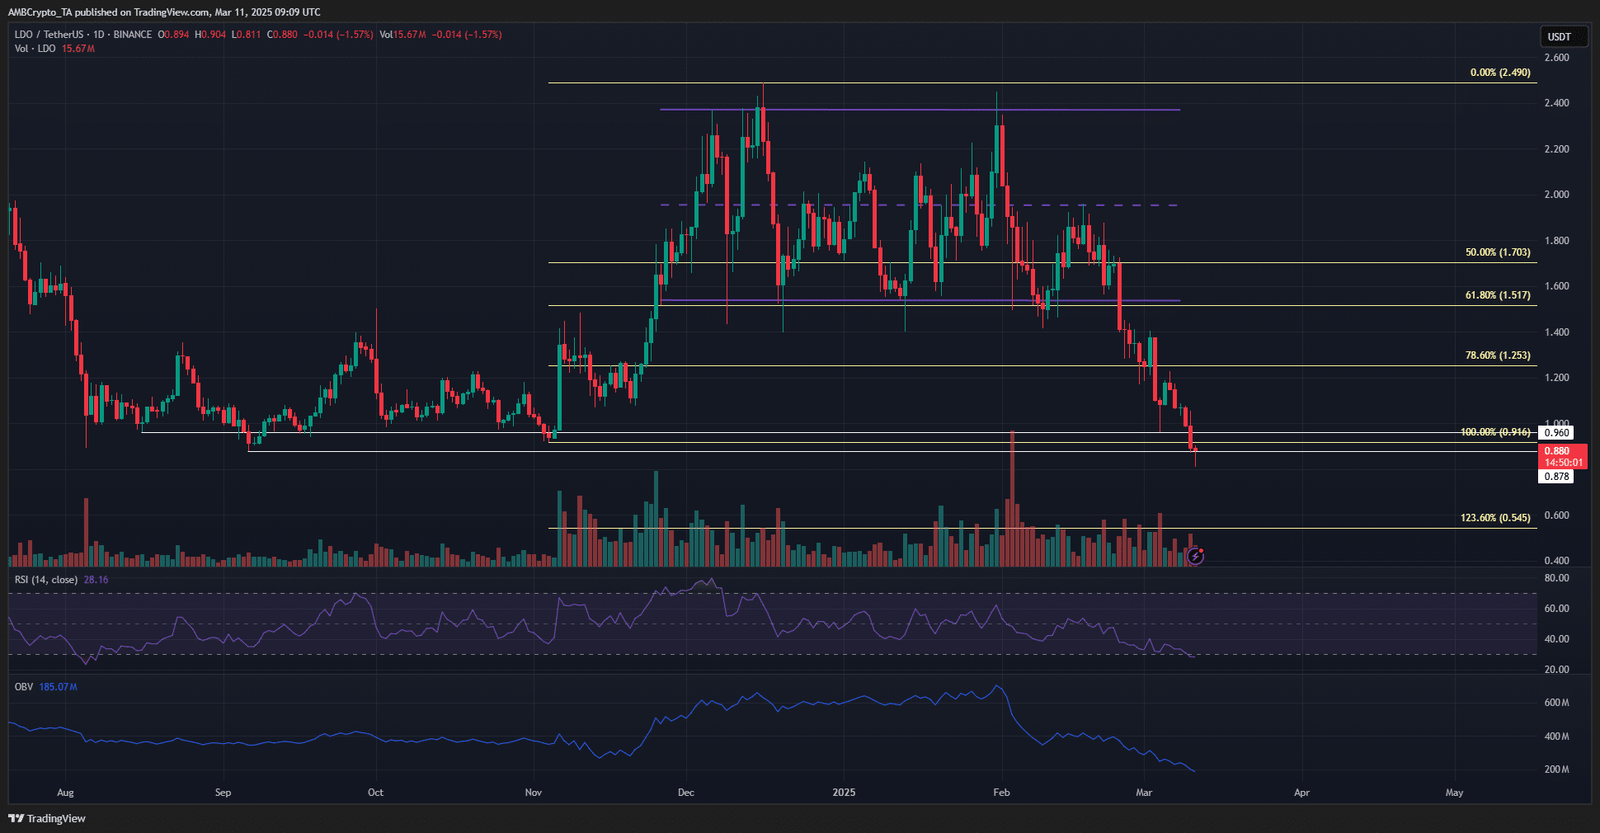
Task: Open the USDT currency selector
Action: (1559, 37)
